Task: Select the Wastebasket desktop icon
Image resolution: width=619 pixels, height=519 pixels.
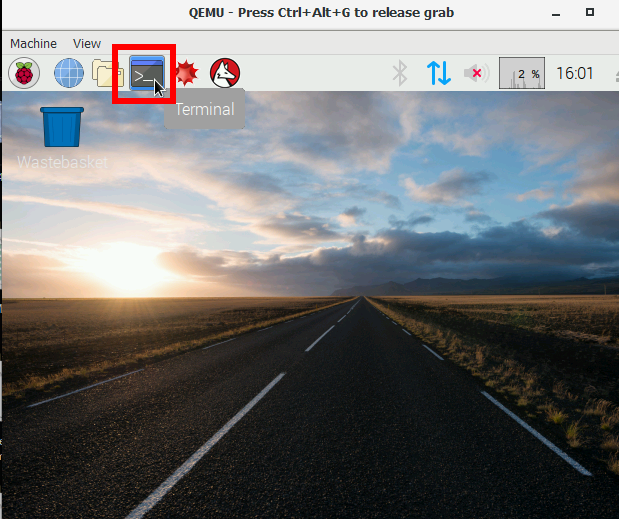Action: click(62, 138)
